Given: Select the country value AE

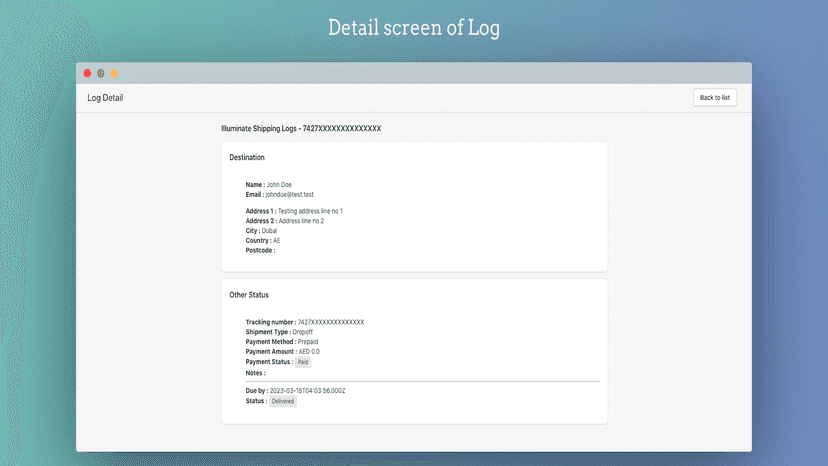Looking at the screenshot, I should tap(277, 240).
